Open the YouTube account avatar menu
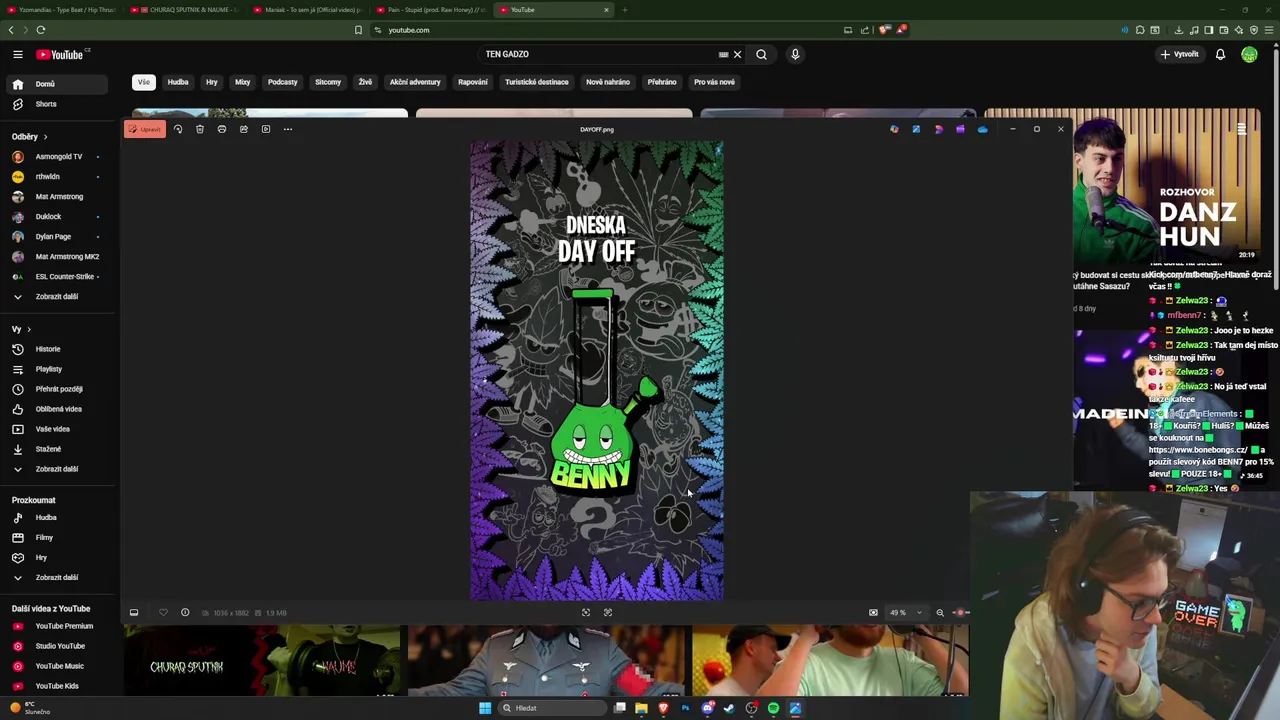Screen dimensions: 1280x720 point(1249,54)
